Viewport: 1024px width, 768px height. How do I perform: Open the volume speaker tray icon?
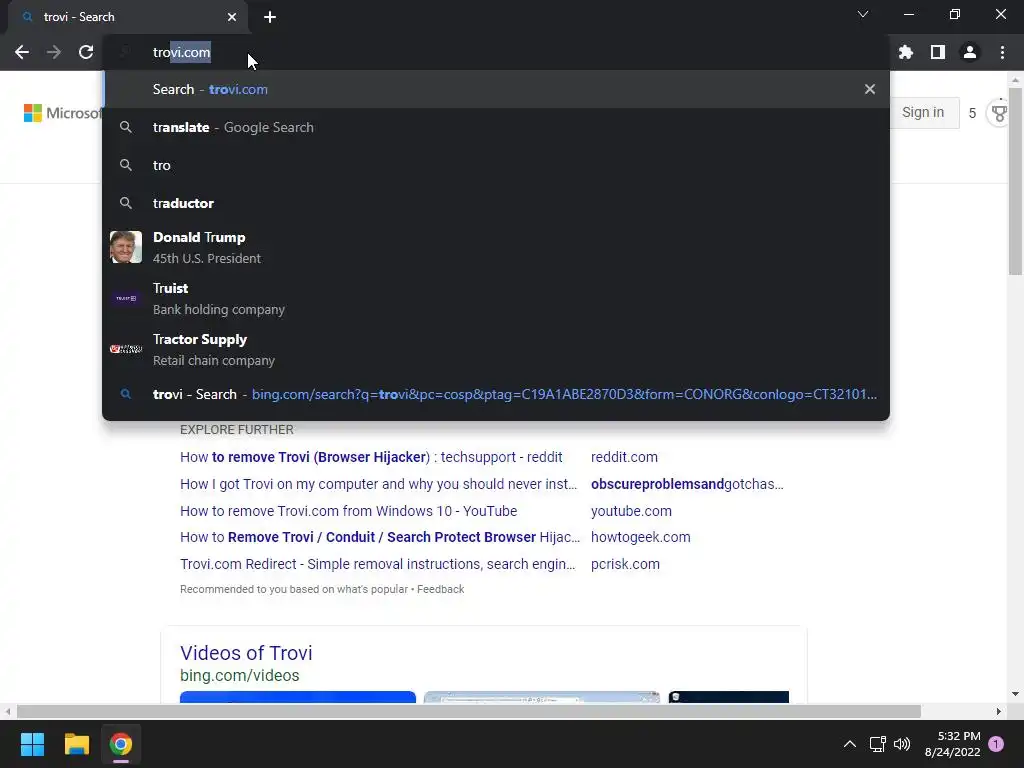pyautogui.click(x=902, y=744)
